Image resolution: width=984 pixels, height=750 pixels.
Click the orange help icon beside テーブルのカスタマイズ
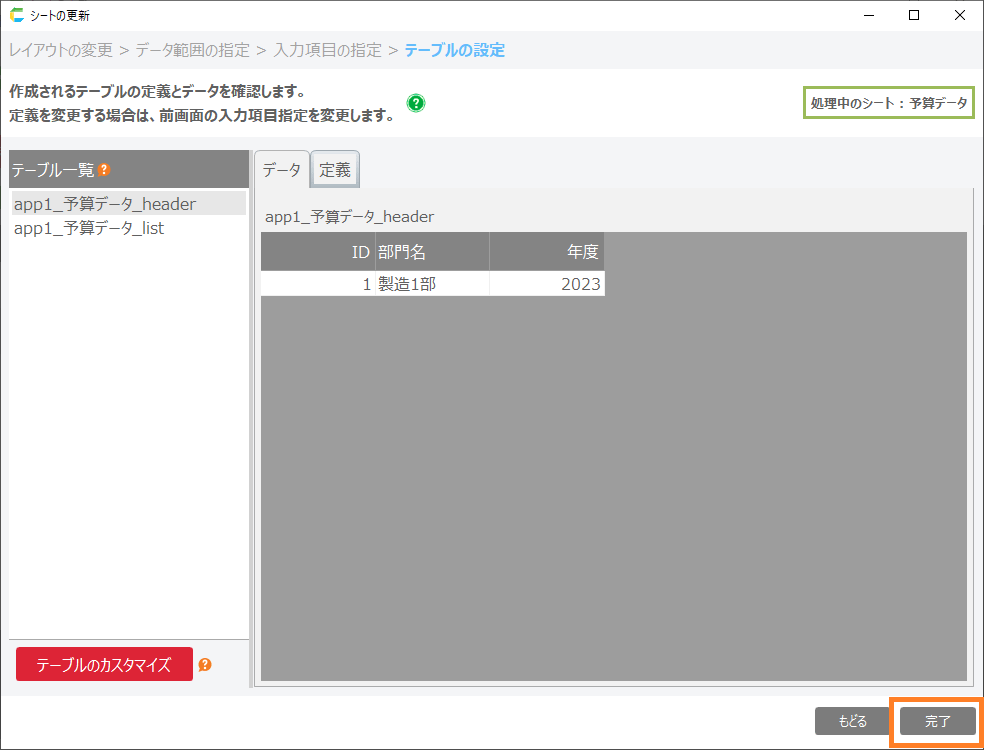205,665
